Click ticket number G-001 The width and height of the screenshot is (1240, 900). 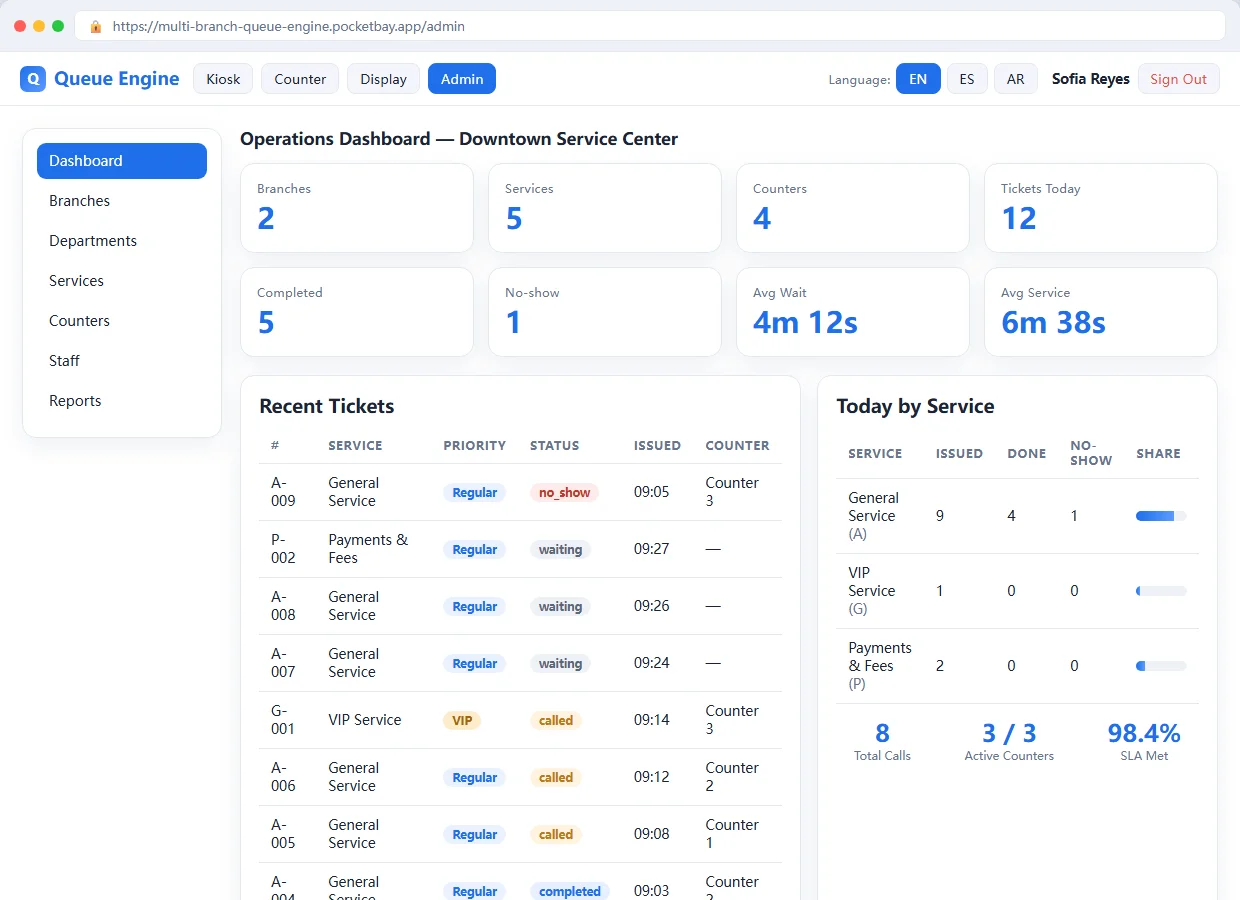(x=283, y=720)
